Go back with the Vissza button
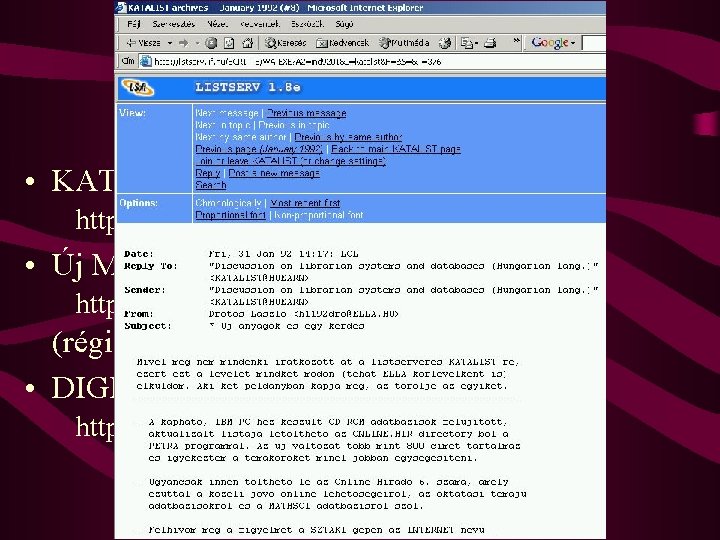720x540 pixels. click(143, 43)
